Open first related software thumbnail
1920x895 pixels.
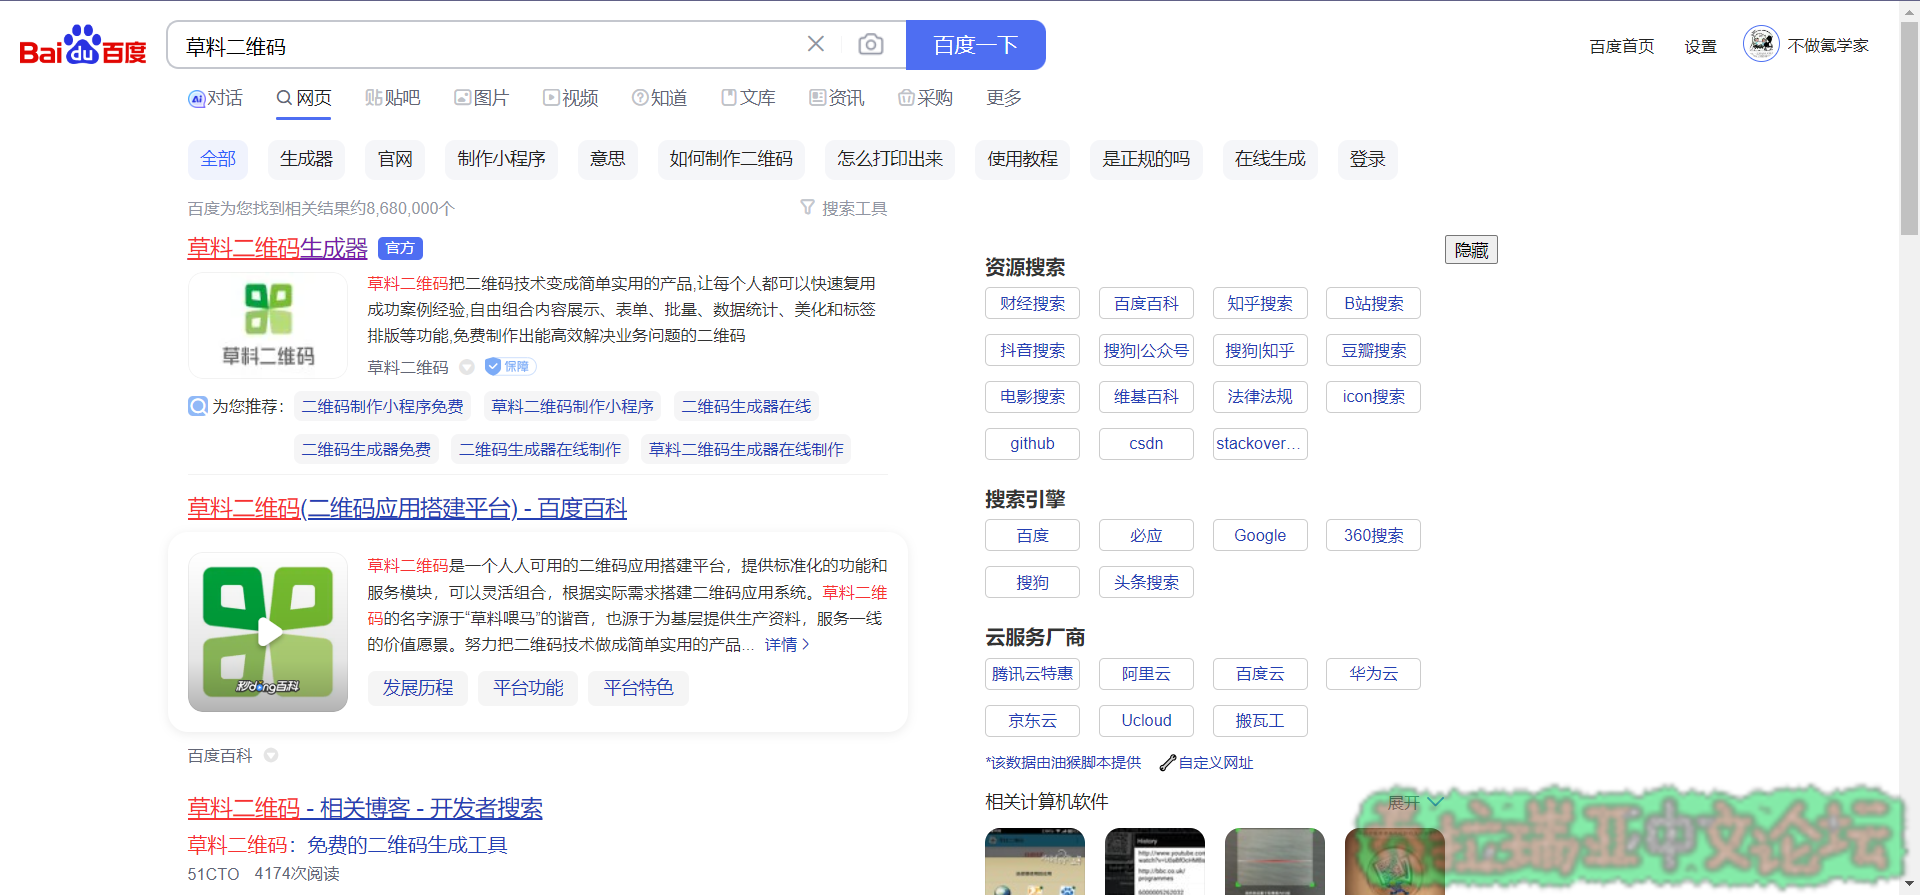pyautogui.click(x=1035, y=861)
